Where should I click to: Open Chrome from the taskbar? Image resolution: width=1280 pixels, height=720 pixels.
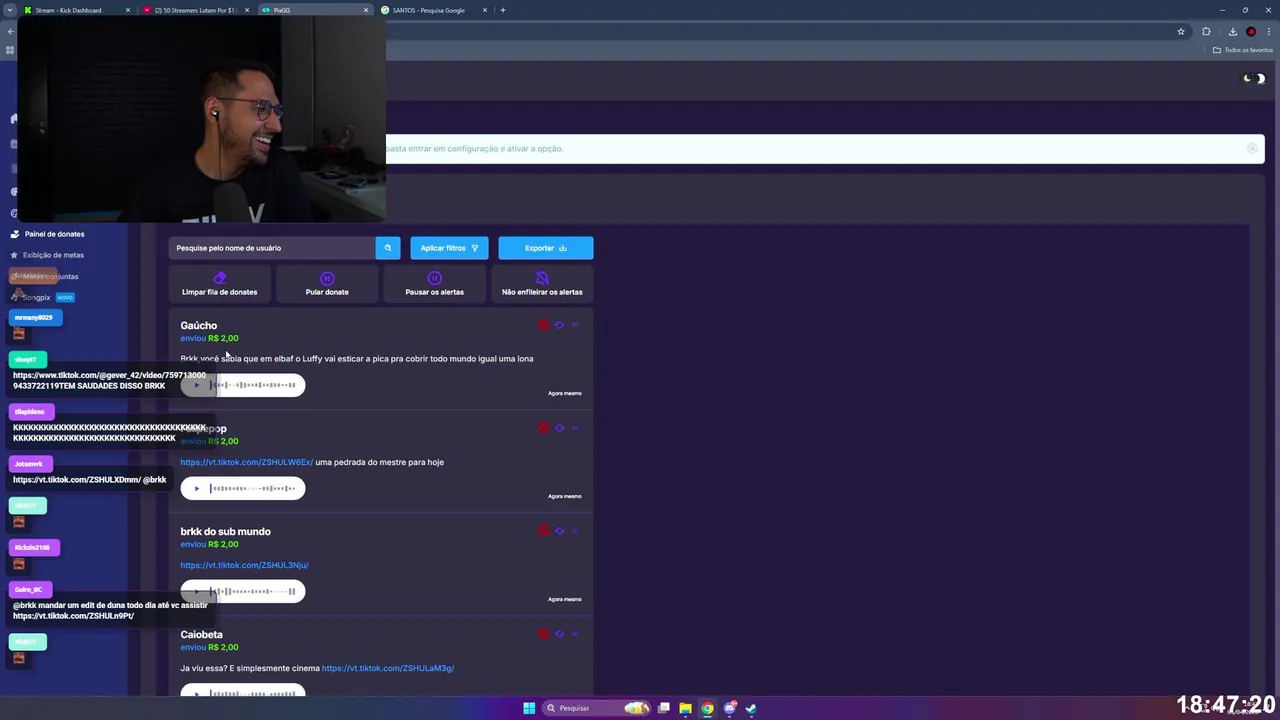[x=707, y=708]
